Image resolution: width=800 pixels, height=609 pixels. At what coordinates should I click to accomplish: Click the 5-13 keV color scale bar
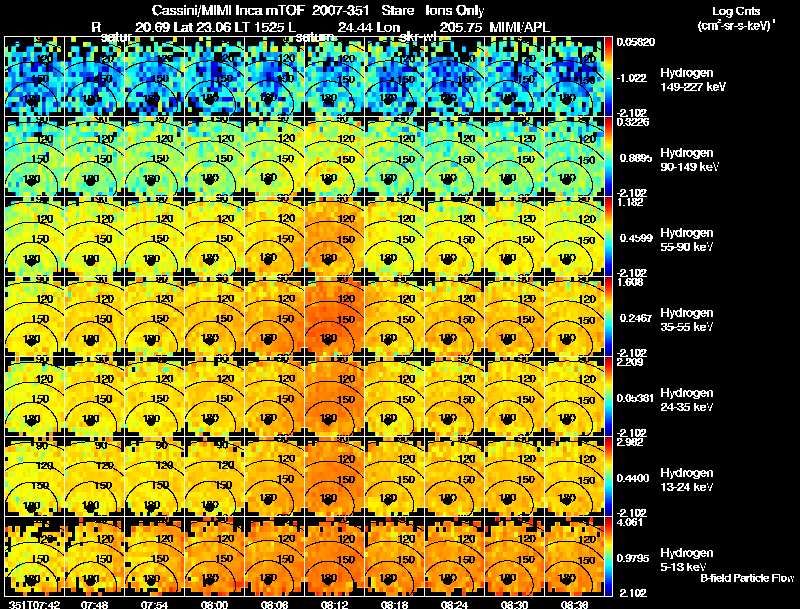[x=608, y=557]
